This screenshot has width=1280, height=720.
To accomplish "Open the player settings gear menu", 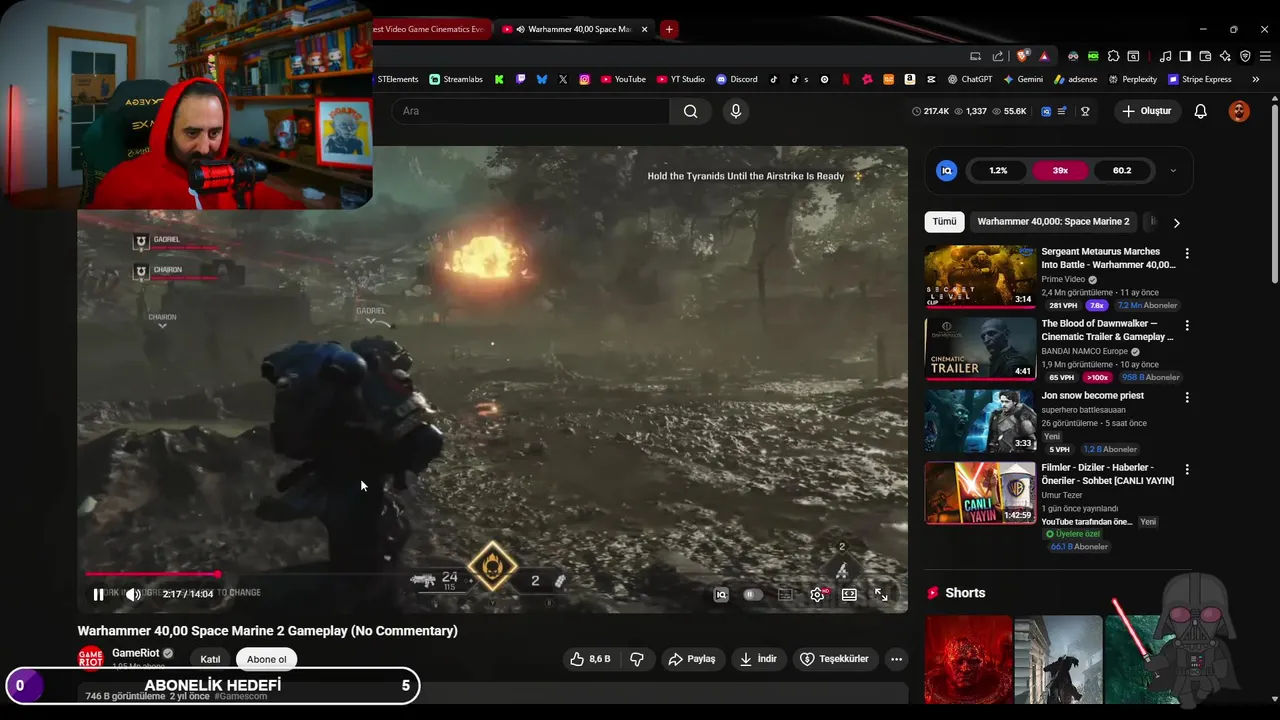I will point(817,594).
